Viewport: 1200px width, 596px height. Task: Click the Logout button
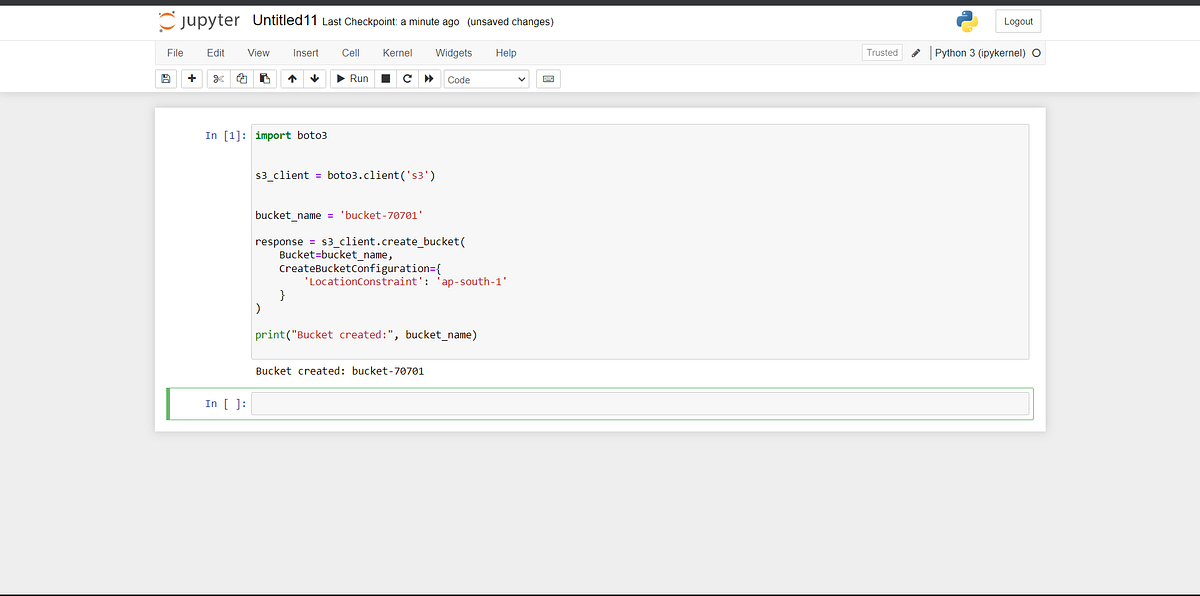[1017, 20]
